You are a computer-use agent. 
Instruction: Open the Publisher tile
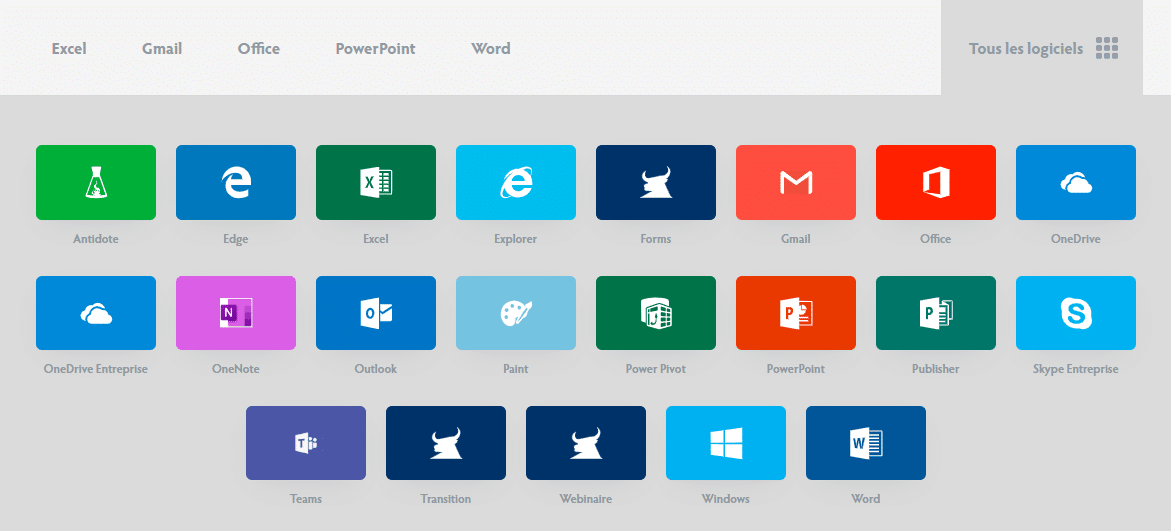[x=936, y=313]
